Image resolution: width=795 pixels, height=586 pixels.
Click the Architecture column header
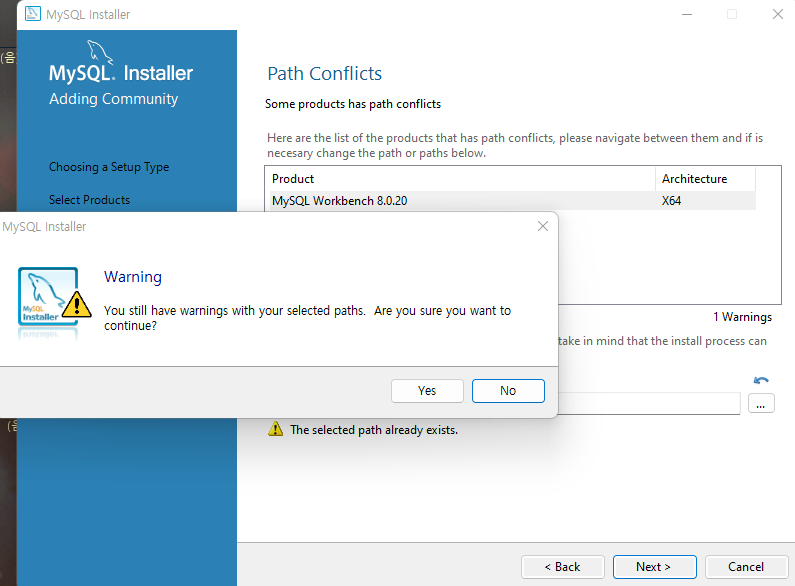pyautogui.click(x=705, y=179)
